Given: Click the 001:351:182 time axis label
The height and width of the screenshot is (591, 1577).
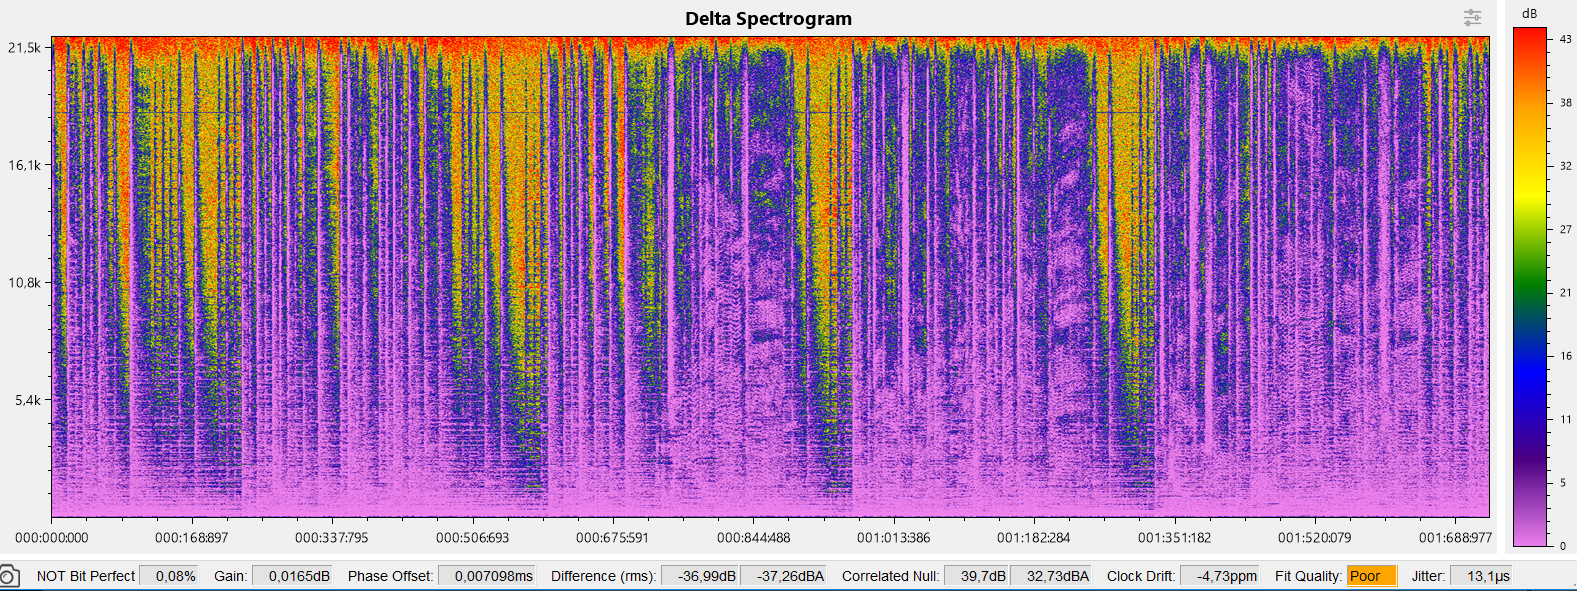Looking at the screenshot, I should click(1175, 538).
